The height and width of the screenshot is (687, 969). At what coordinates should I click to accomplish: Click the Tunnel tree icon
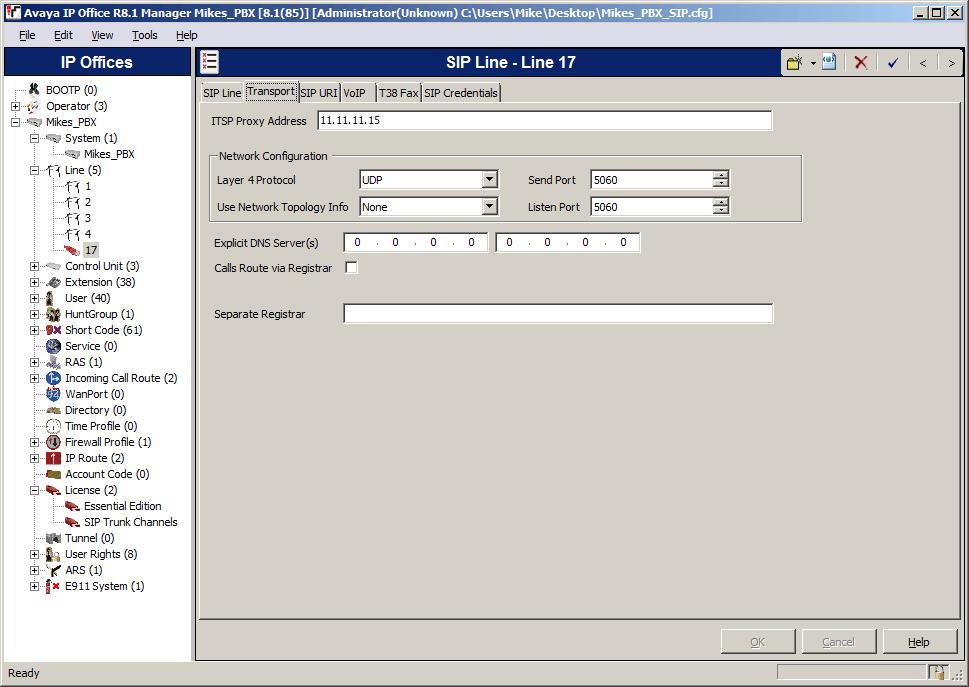click(x=54, y=539)
